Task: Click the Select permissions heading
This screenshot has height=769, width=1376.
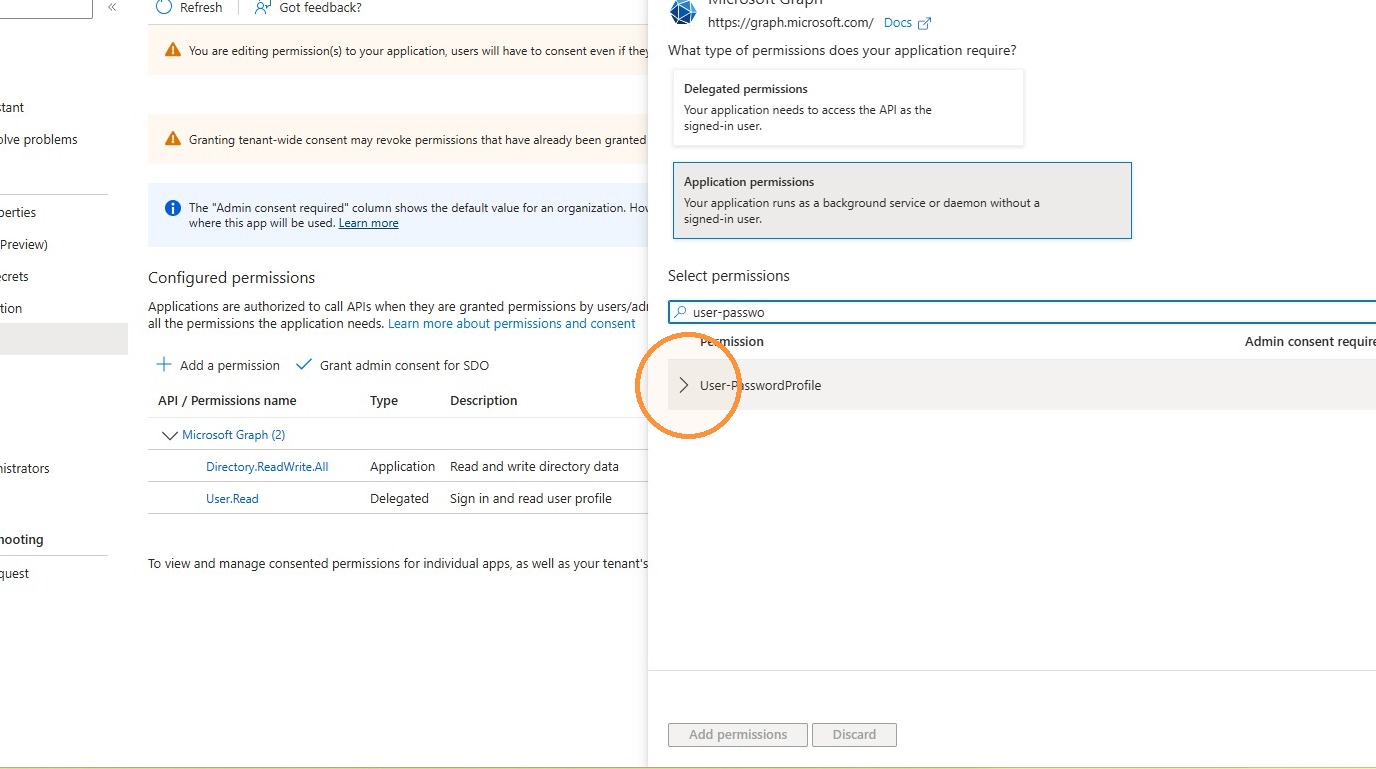Action: click(x=729, y=276)
